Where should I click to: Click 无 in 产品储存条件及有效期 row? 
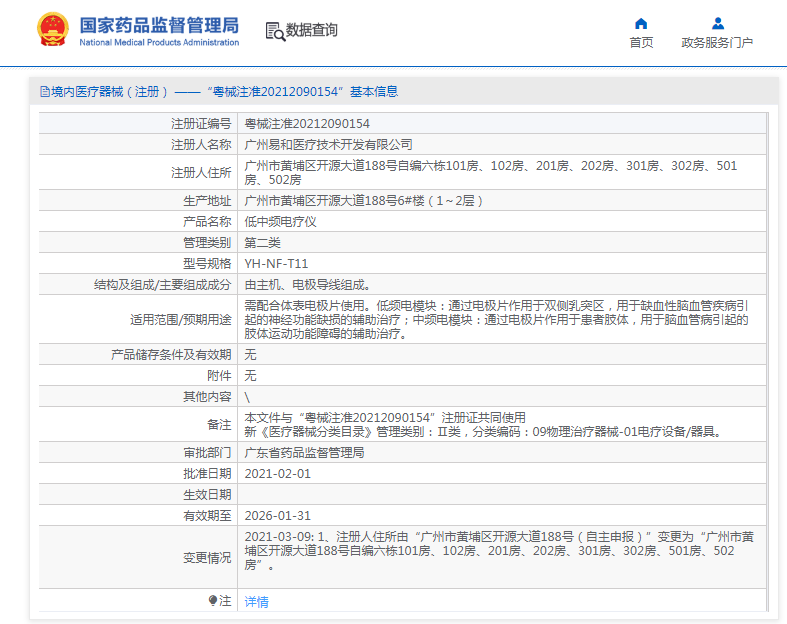tap(250, 355)
